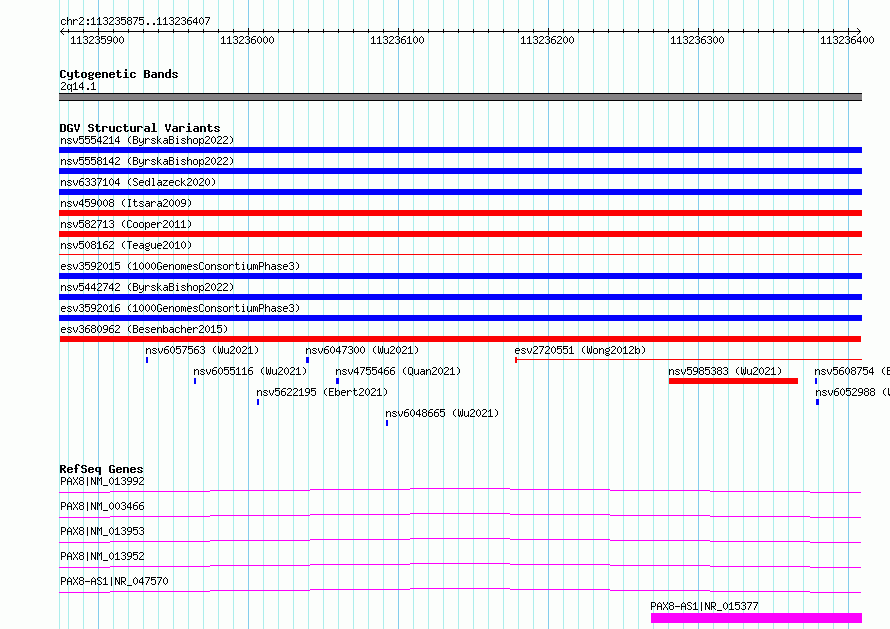The image size is (890, 629).
Task: Click ruler position 113236100
Action: coord(397,40)
